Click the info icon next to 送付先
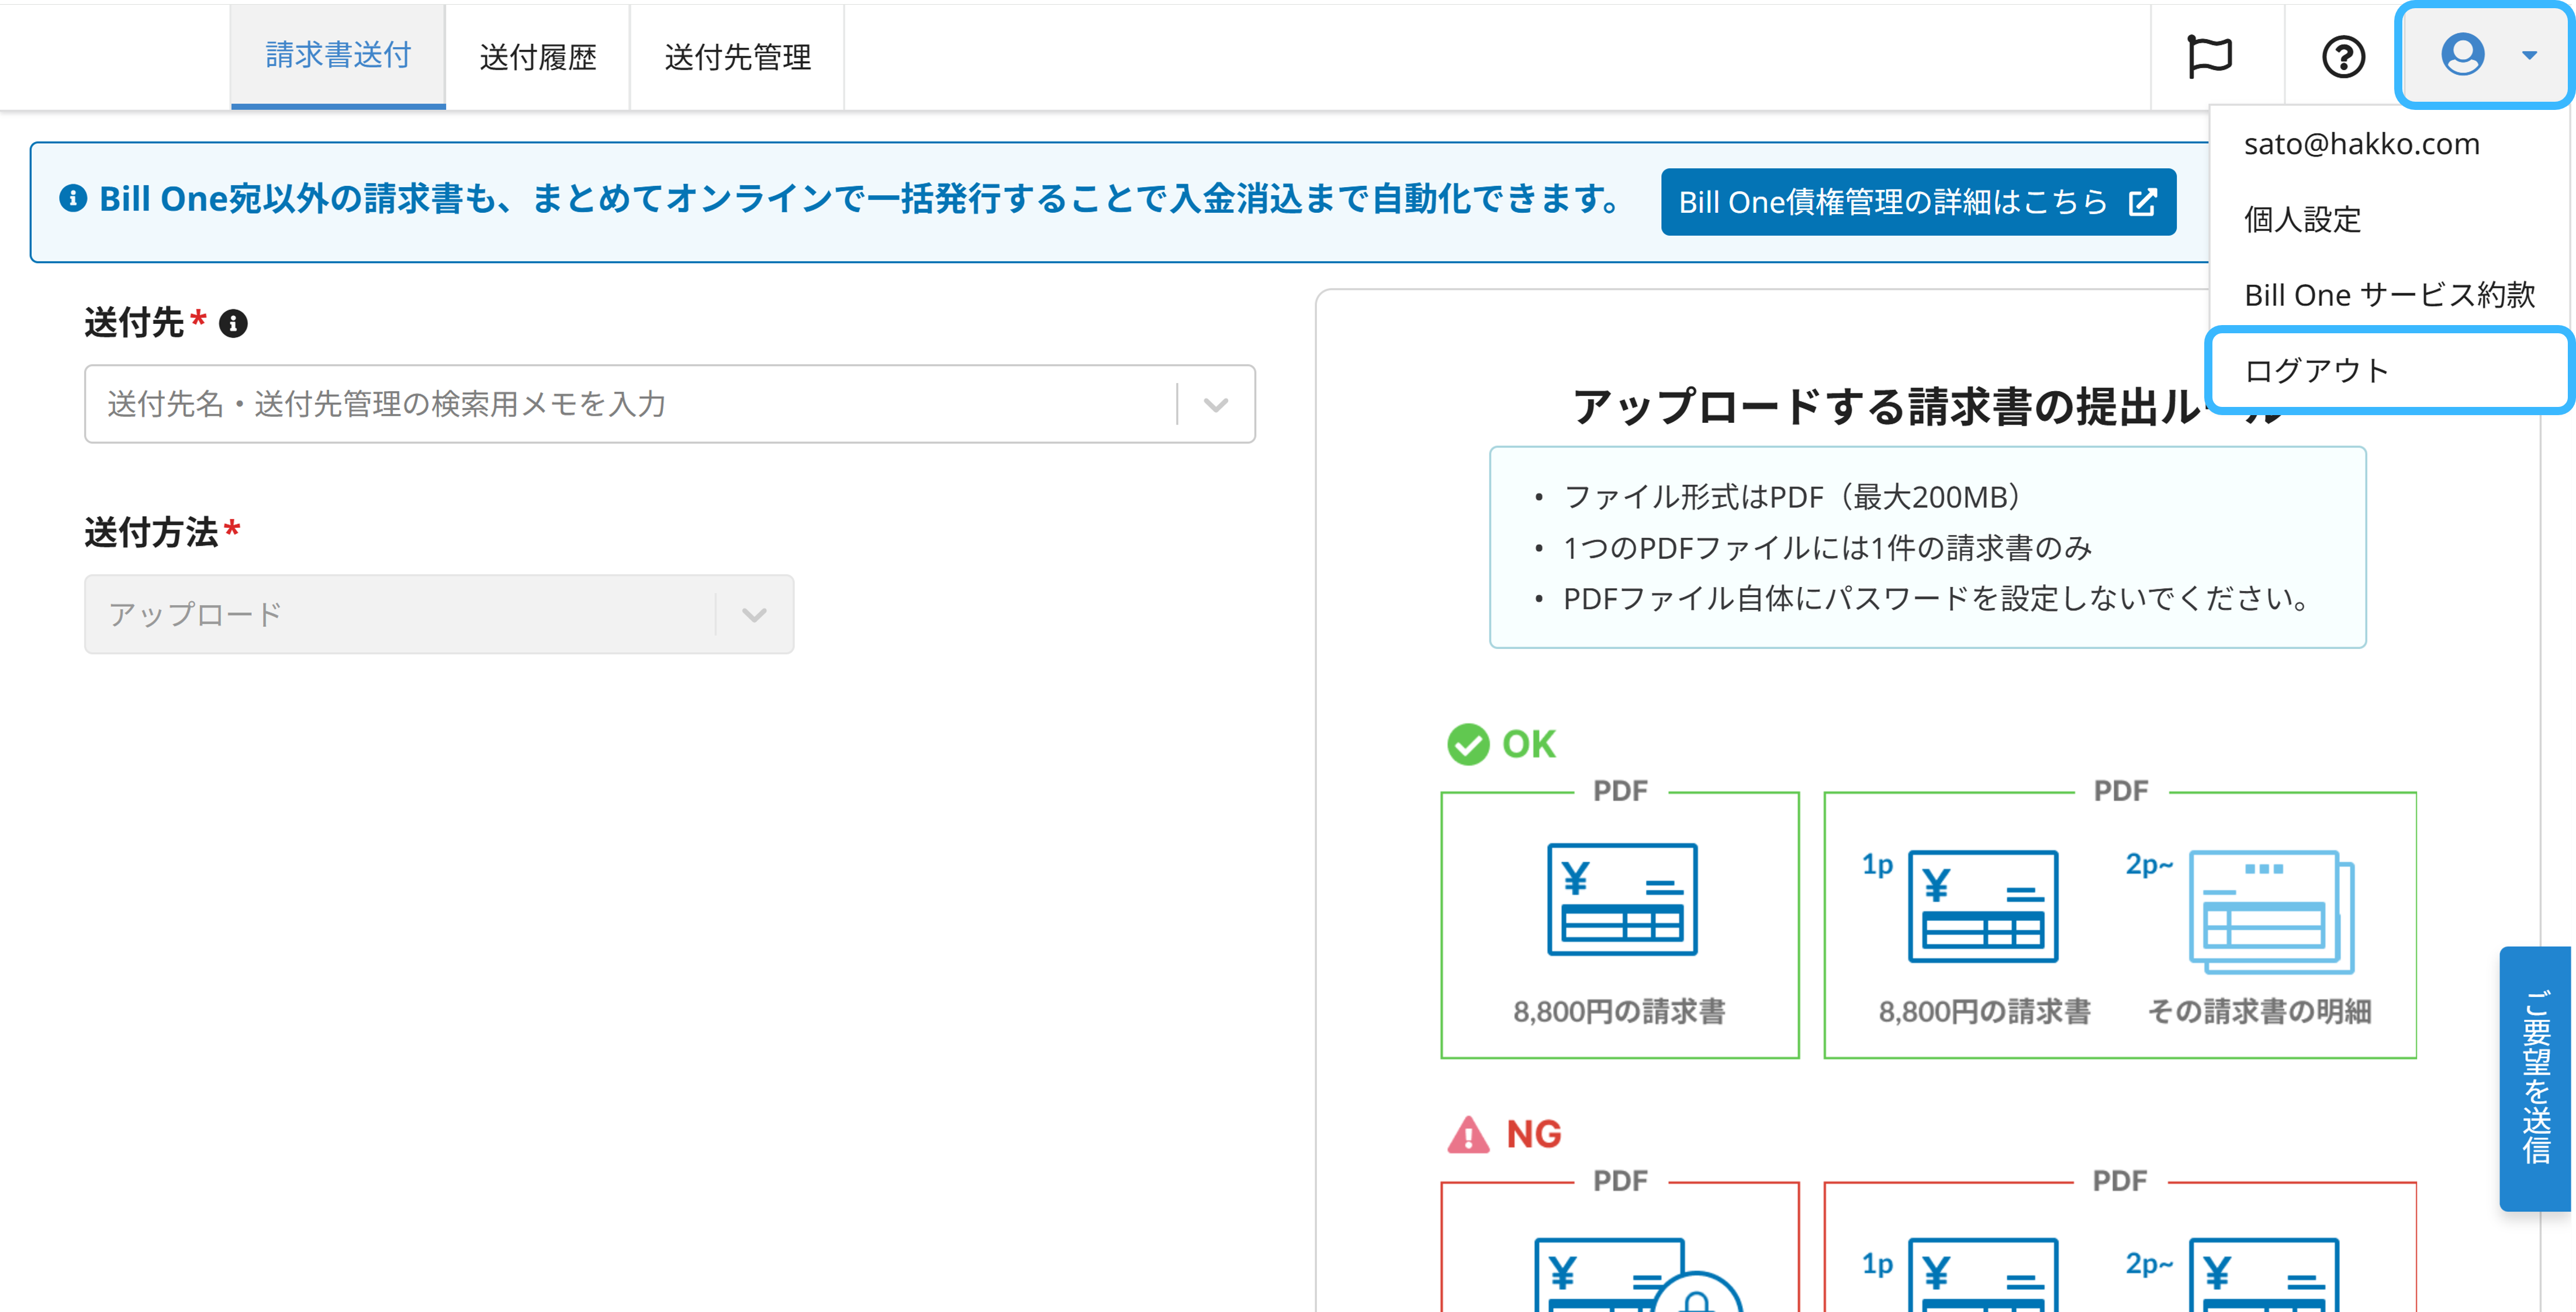Viewport: 2576px width, 1312px height. point(233,324)
